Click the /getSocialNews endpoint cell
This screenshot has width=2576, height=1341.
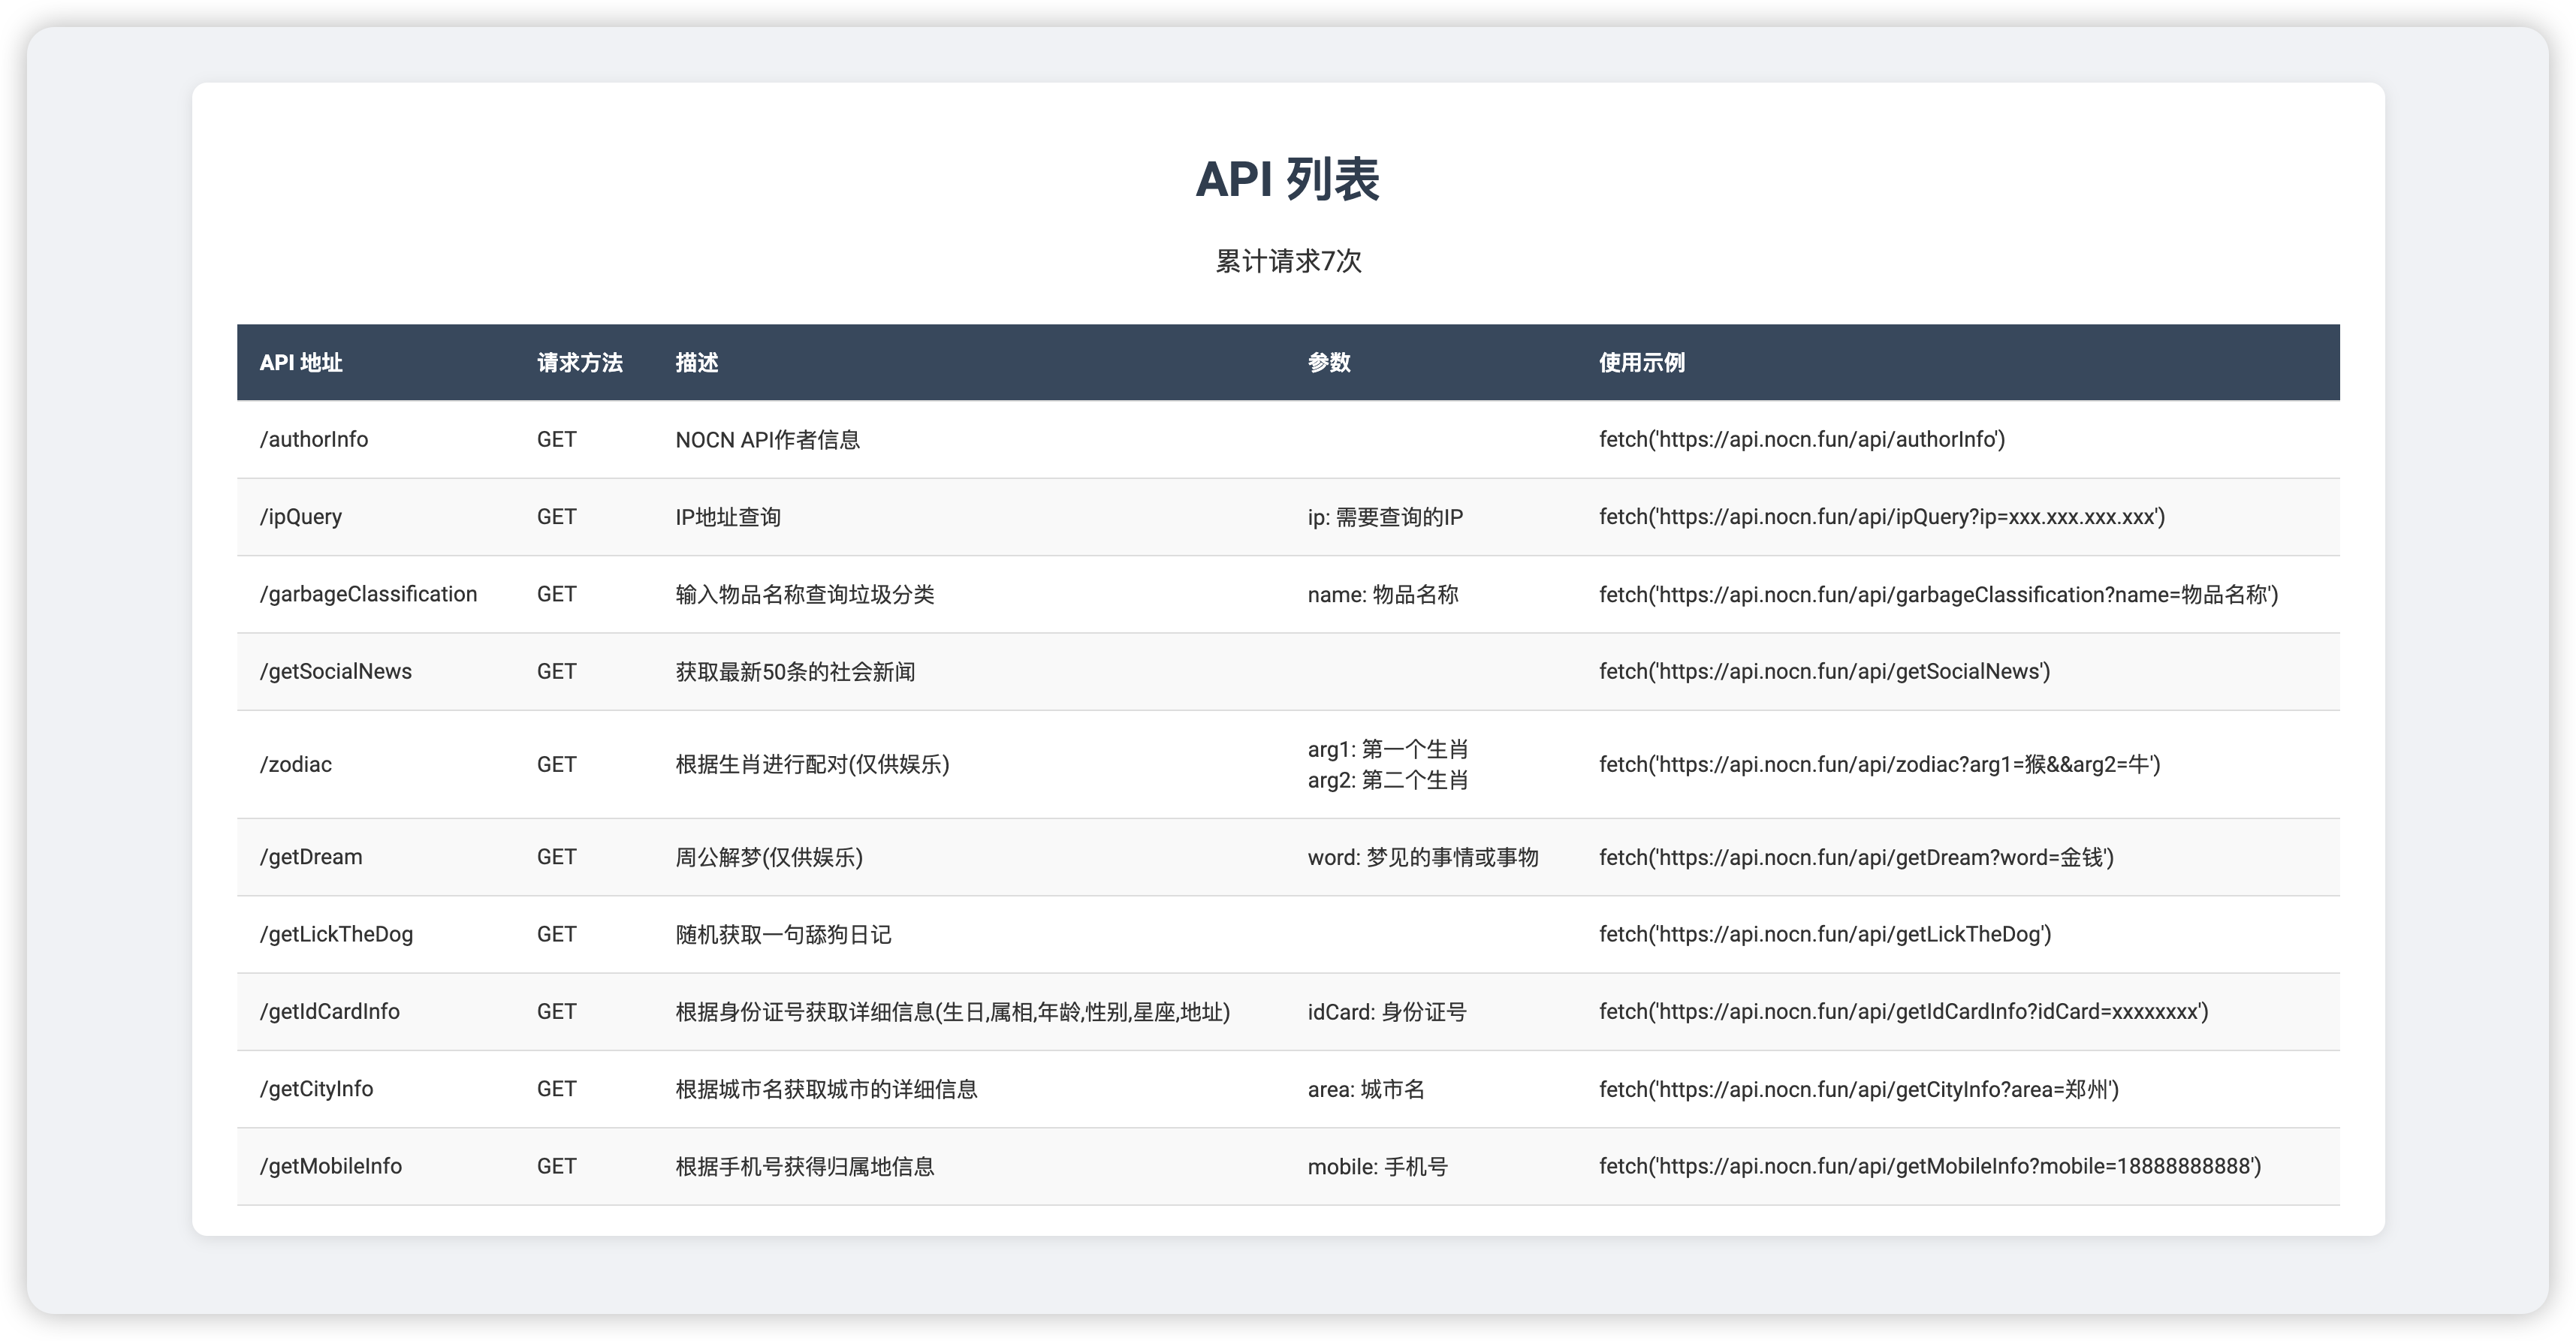pyautogui.click(x=336, y=671)
